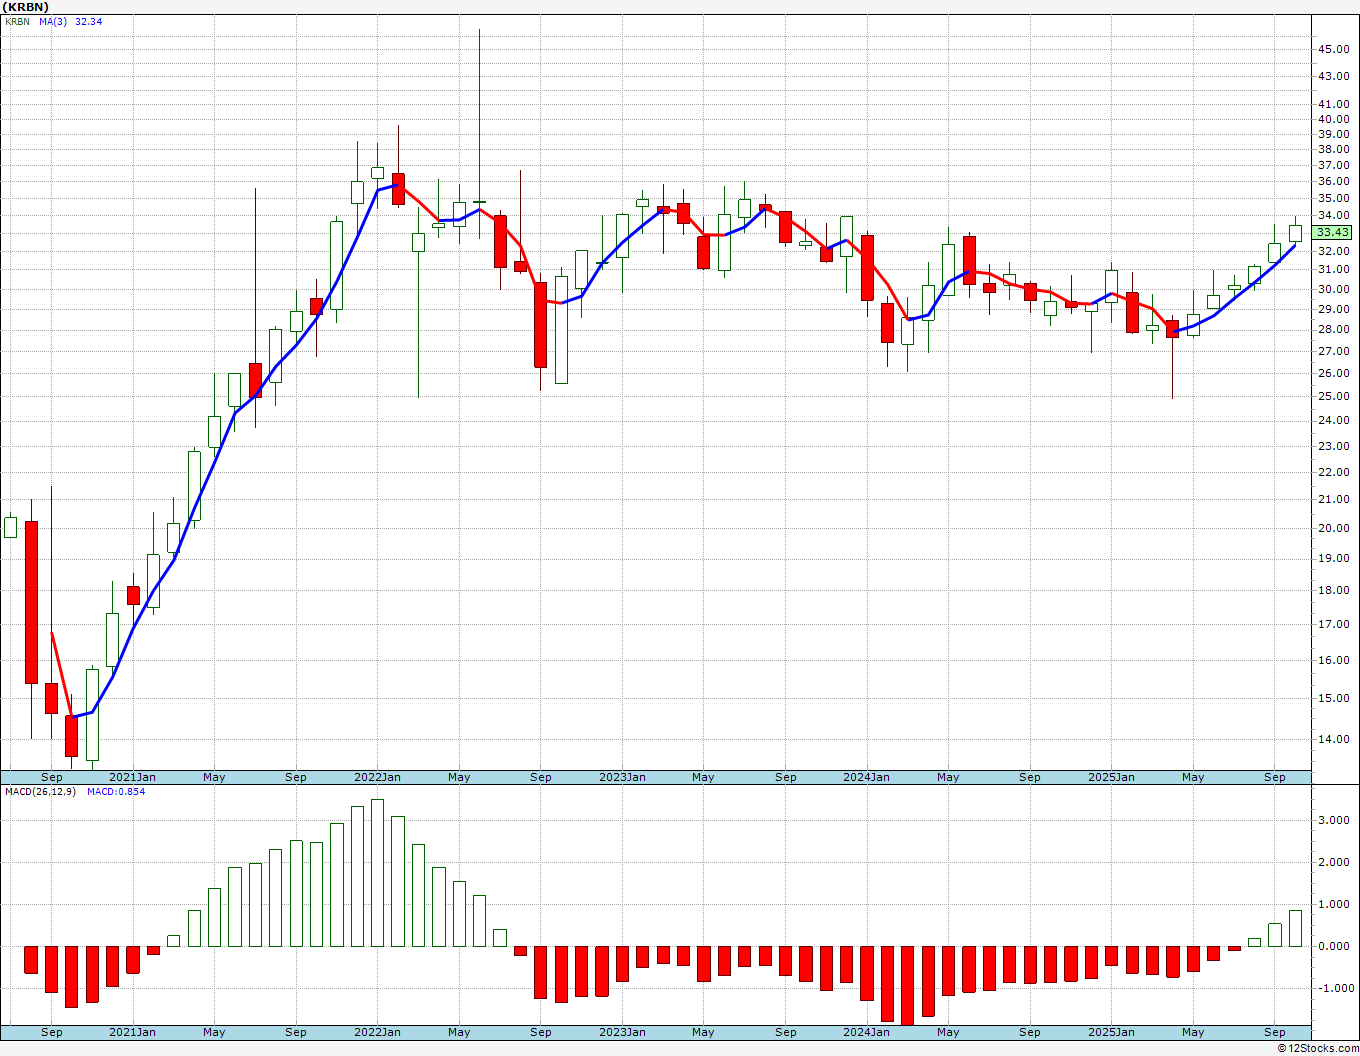Click the 45.00 price axis label

[x=1333, y=49]
